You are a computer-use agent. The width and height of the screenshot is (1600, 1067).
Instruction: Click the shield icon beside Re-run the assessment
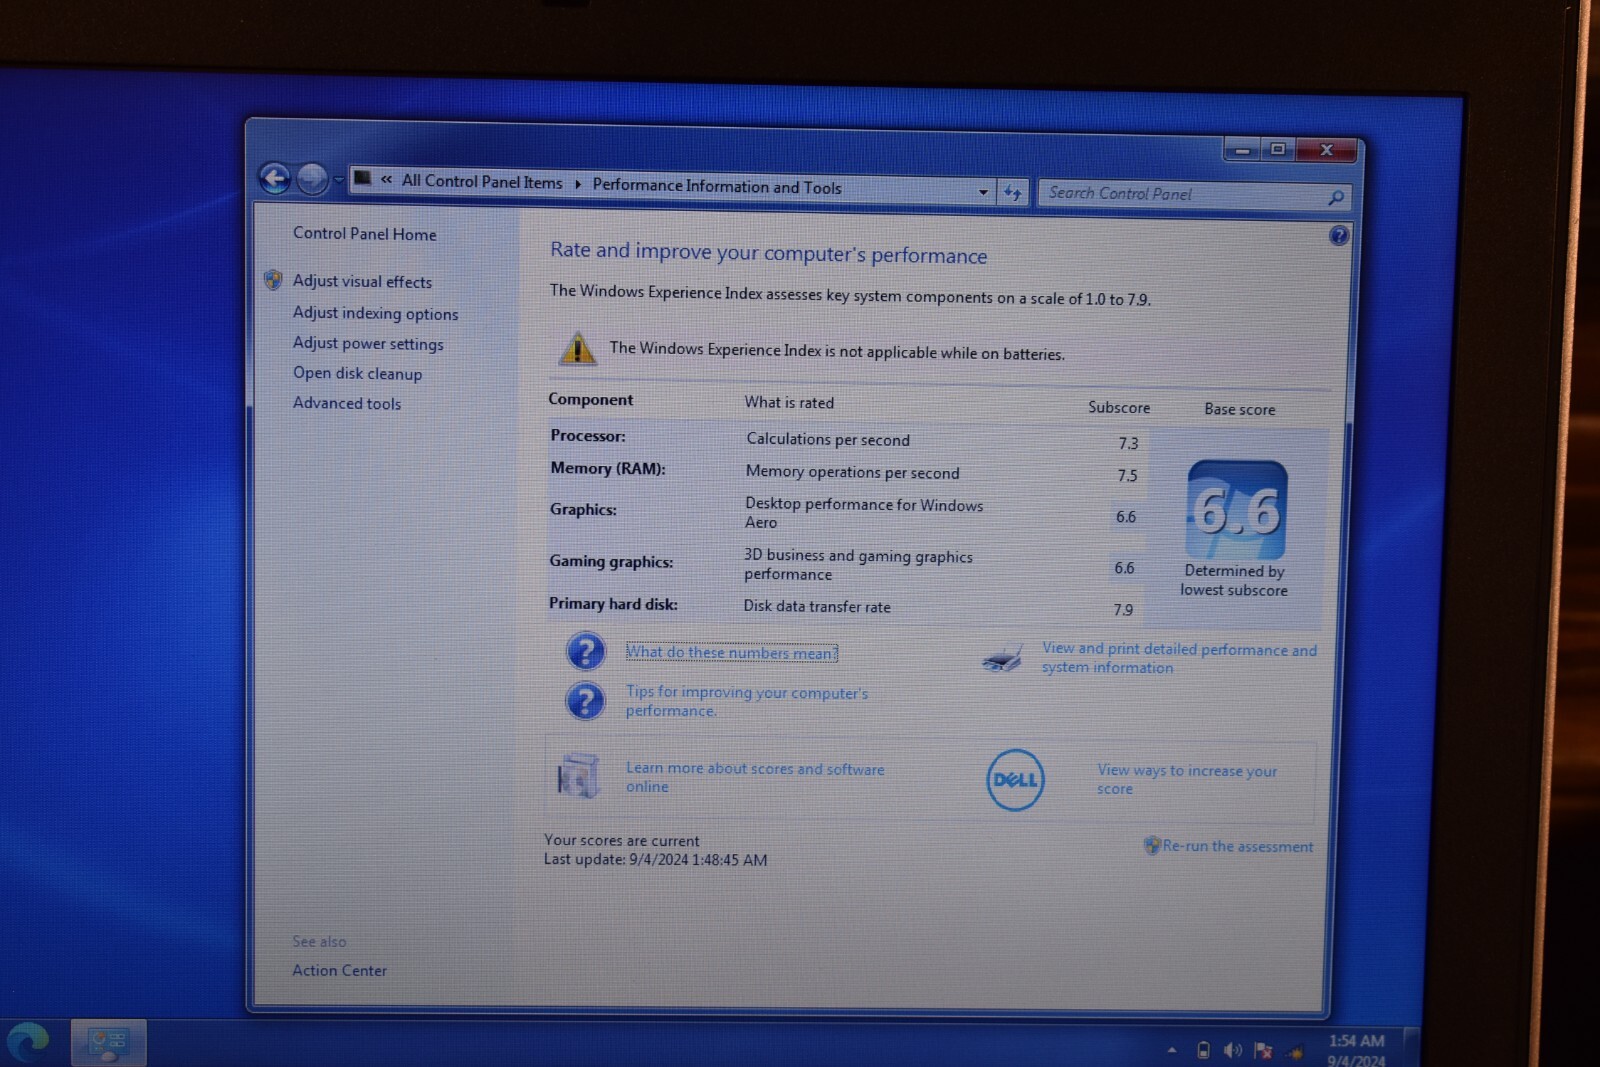[x=1152, y=845]
